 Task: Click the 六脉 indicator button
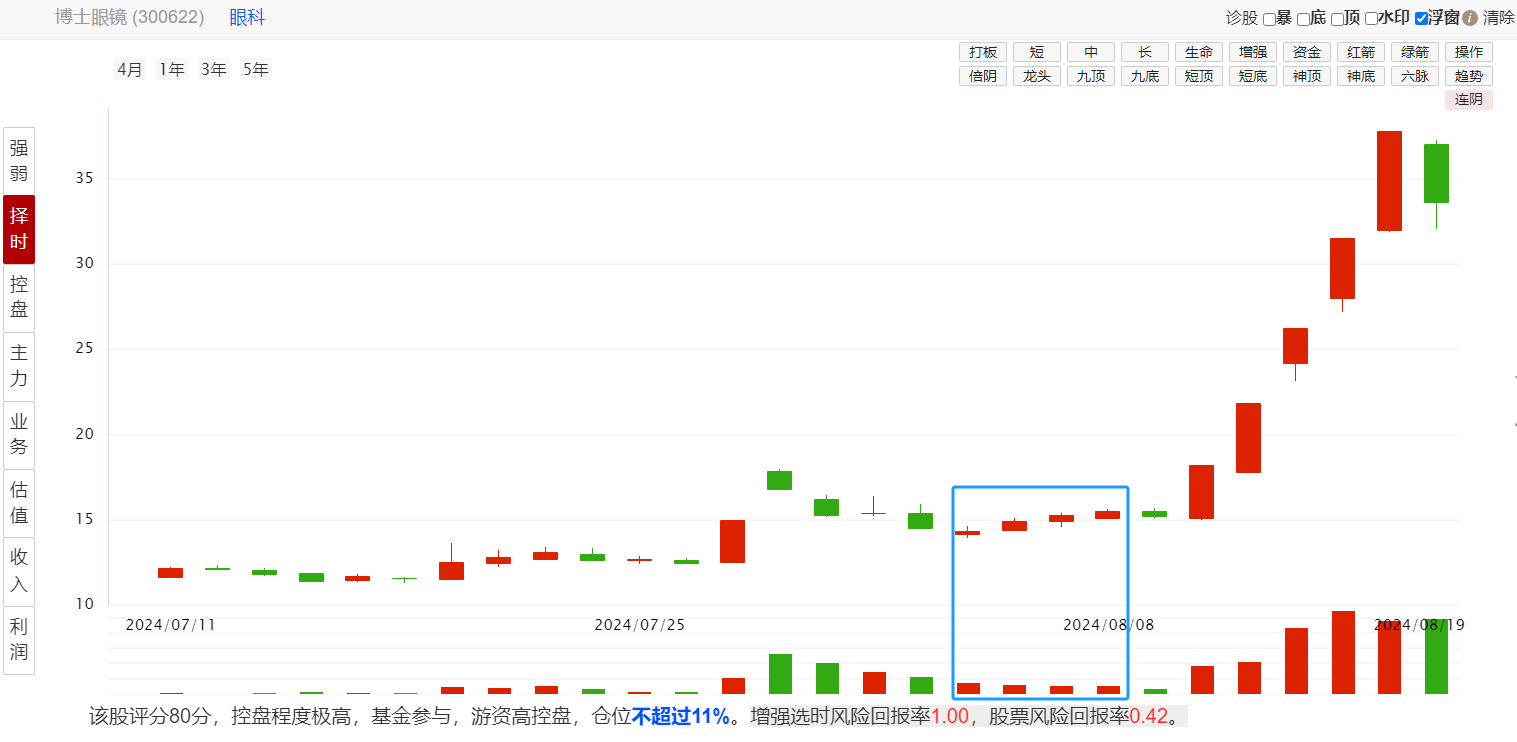(x=1415, y=76)
